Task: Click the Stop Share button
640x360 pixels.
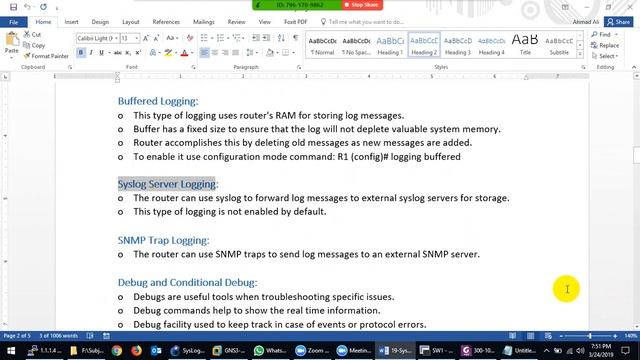Action: click(x=362, y=5)
